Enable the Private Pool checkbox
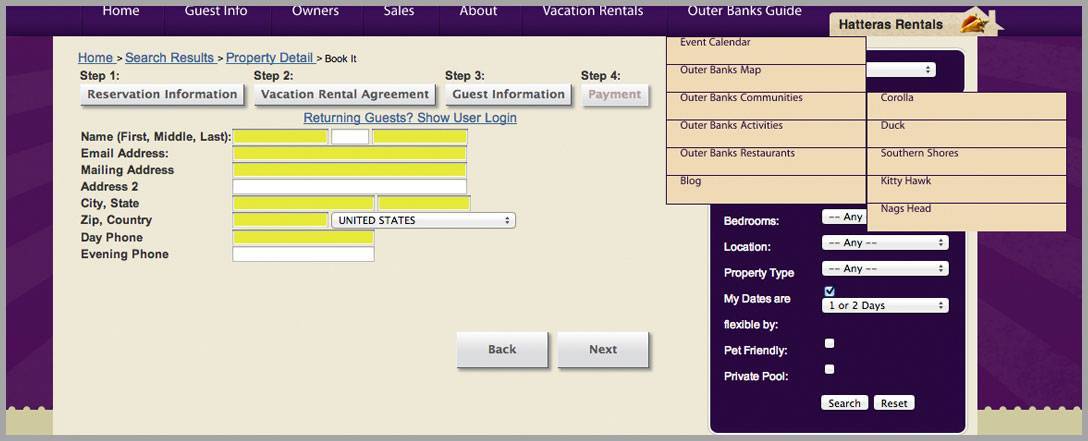The height and width of the screenshot is (441, 1088). click(829, 369)
